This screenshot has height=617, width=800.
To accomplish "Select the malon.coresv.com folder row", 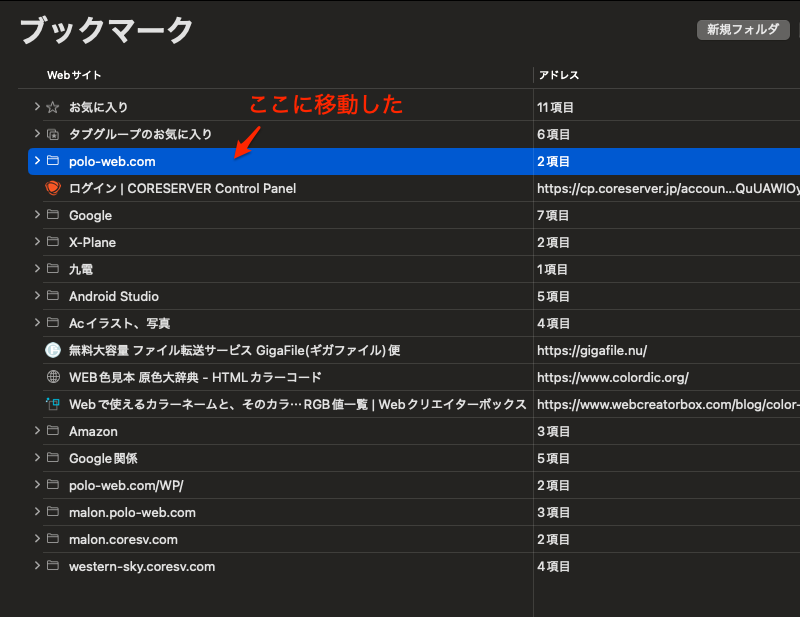I will point(123,539).
